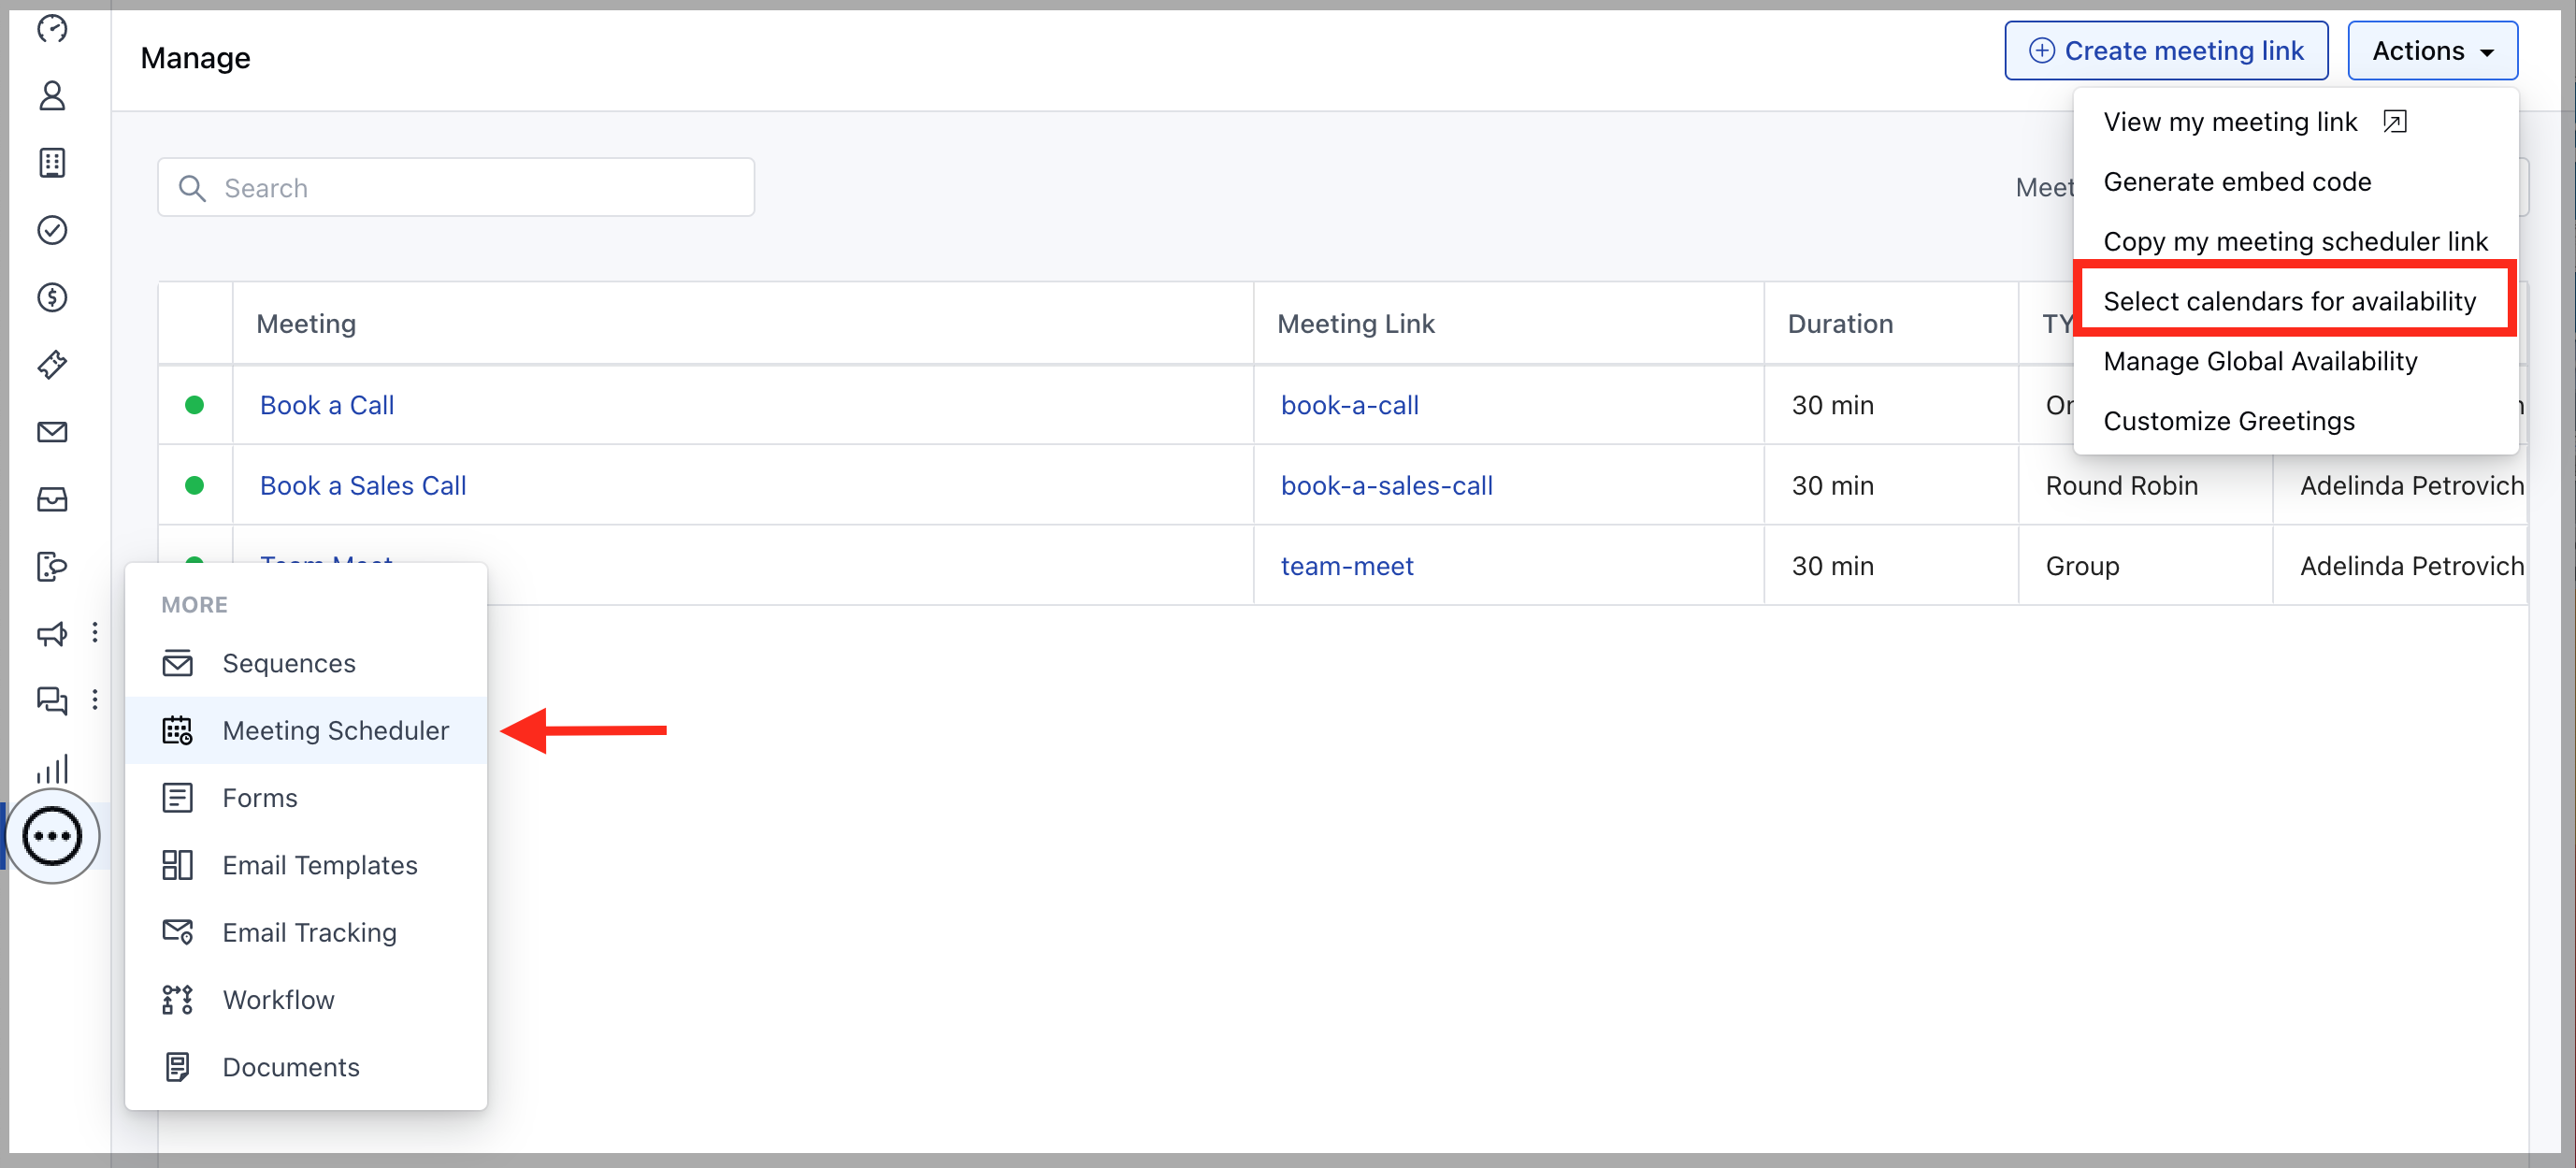This screenshot has height=1168, width=2576.
Task: Open Conversations chat bubbles icon
Action: coord(52,700)
